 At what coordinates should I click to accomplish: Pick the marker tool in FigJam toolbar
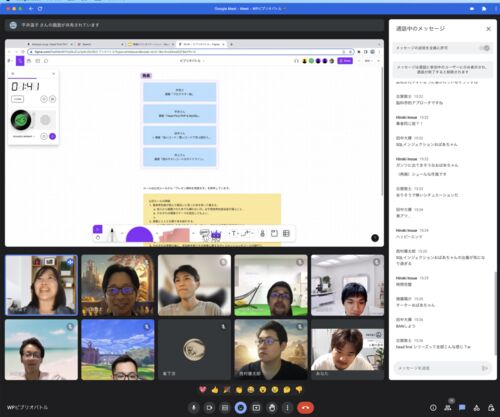point(112,234)
